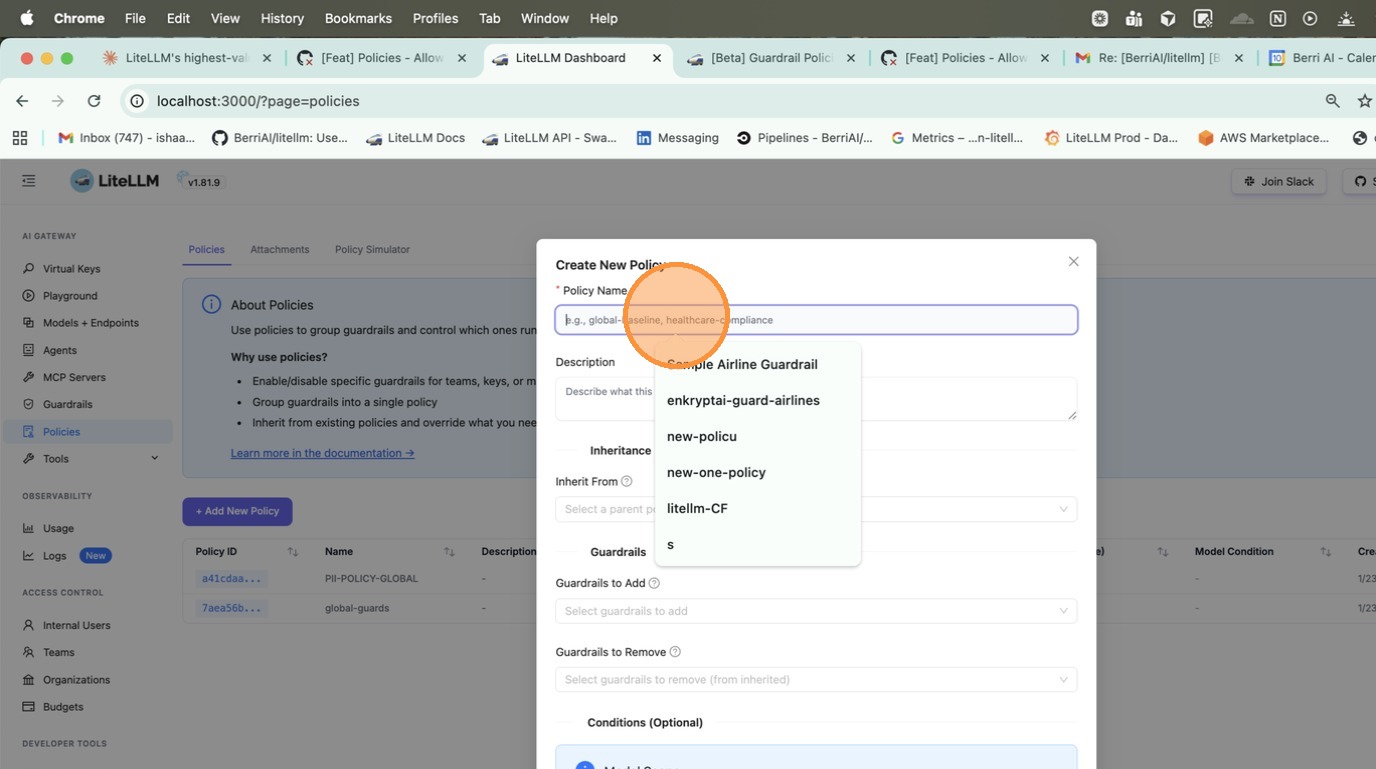The height and width of the screenshot is (769, 1376).
Task: Open the Guardrails to Add dropdown
Action: click(815, 611)
